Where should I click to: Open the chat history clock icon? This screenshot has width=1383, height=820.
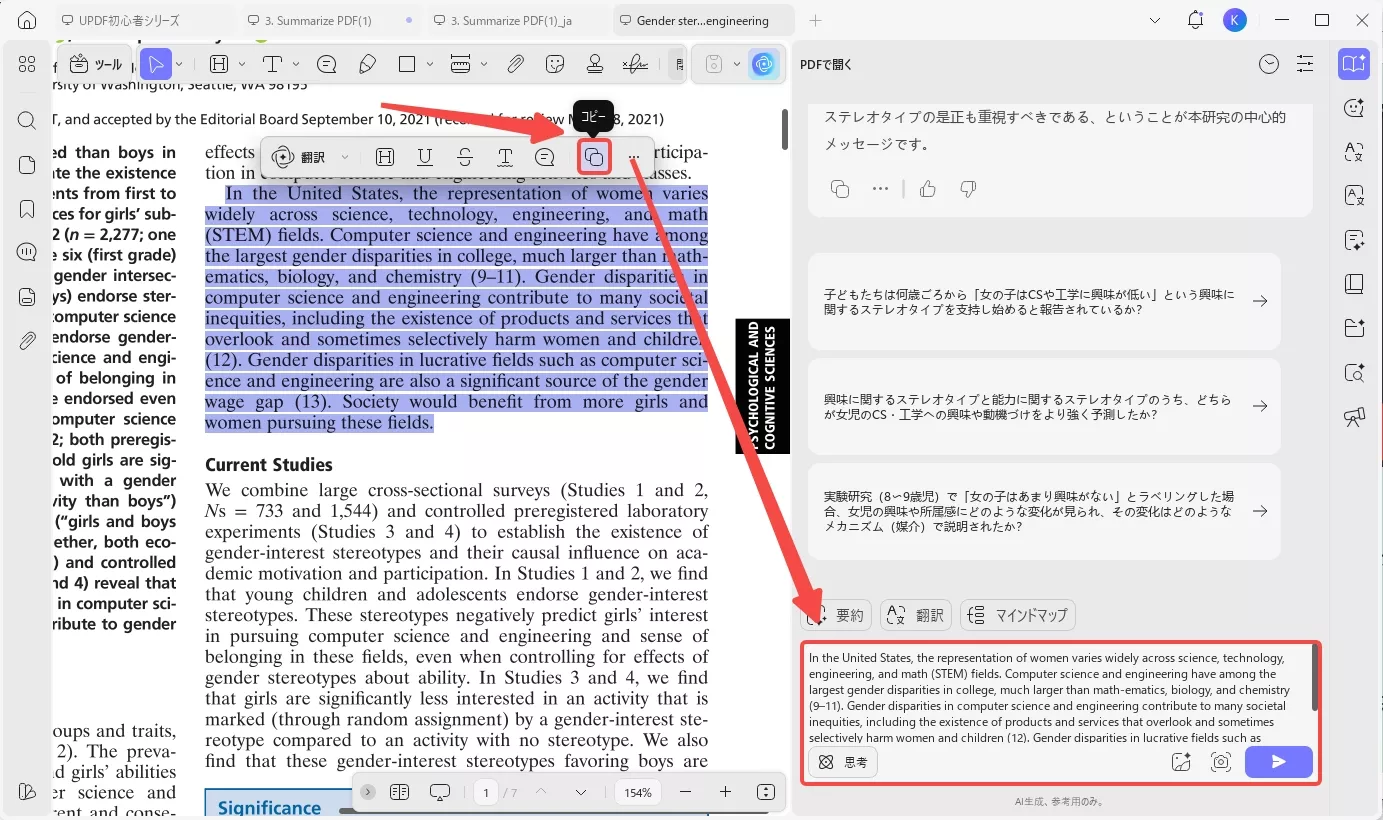click(1269, 64)
